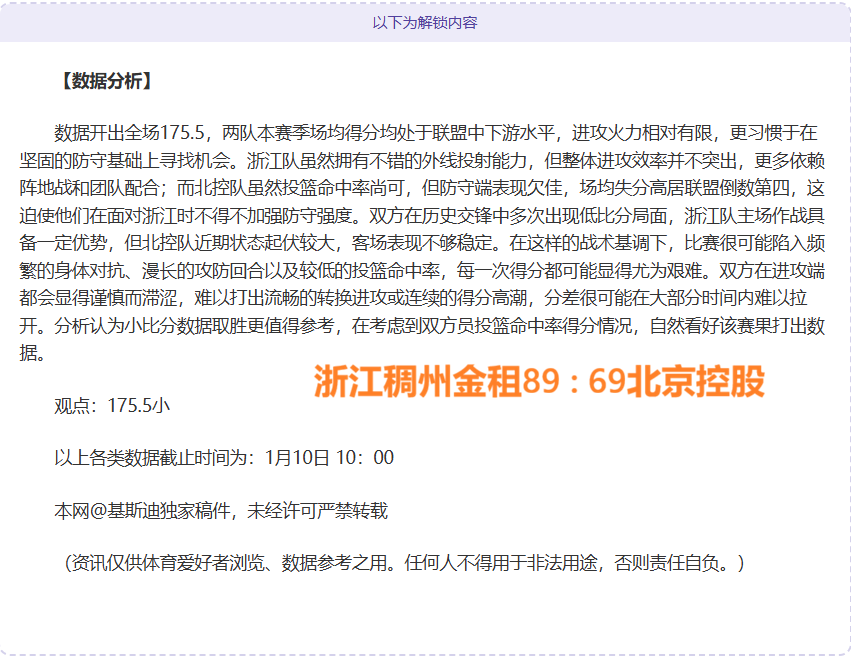
Task: Click the 【数据分析】 section heading
Action: tap(106, 81)
